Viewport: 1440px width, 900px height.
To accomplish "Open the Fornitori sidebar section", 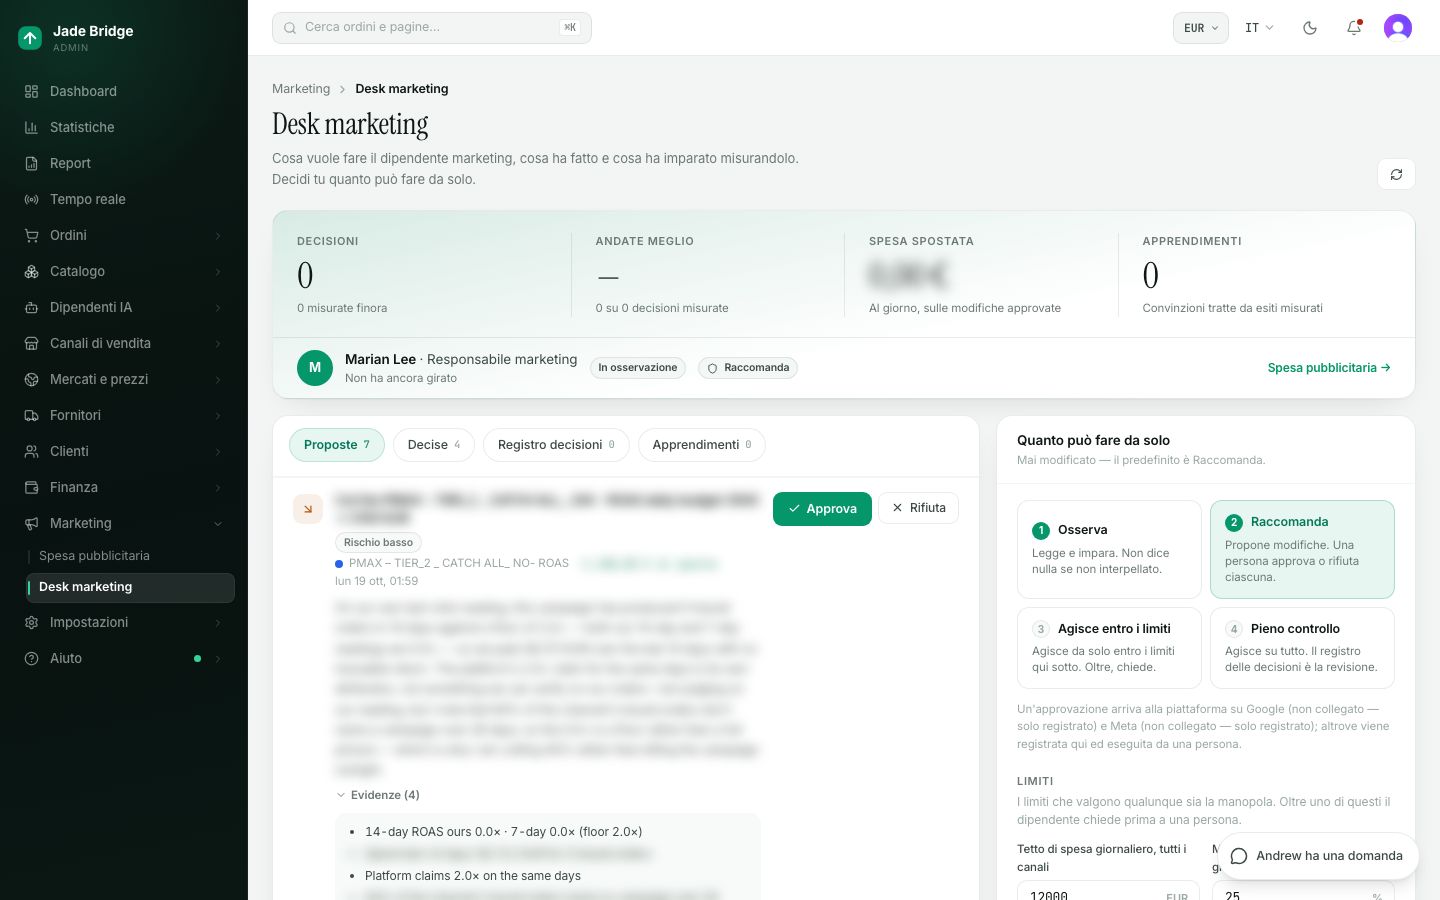I will pyautogui.click(x=124, y=415).
